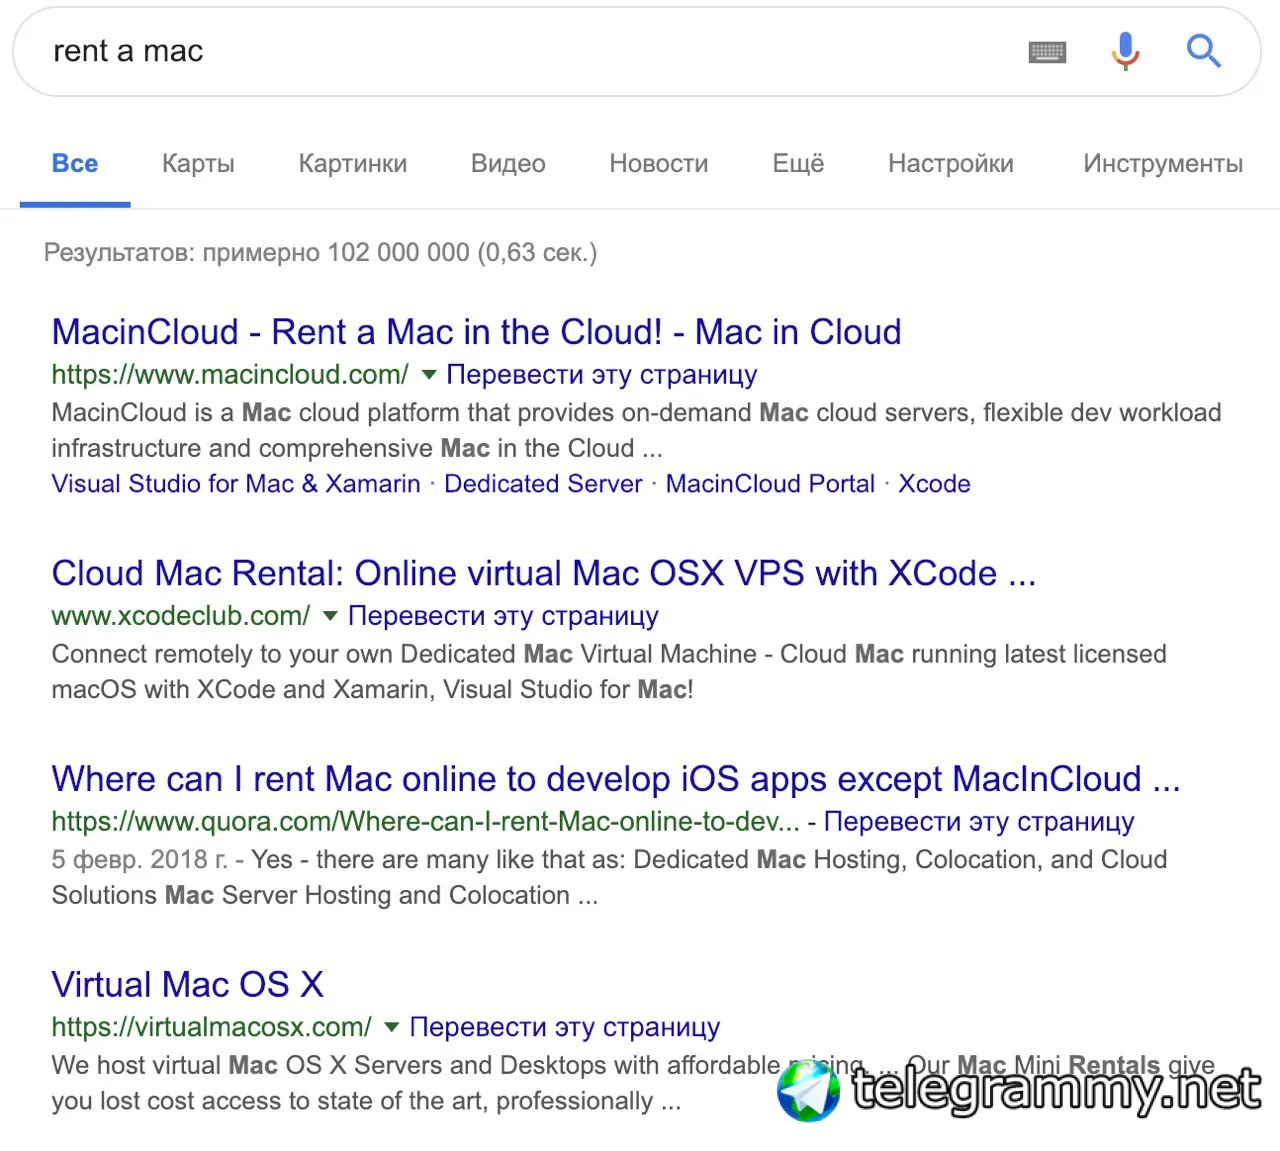
Task: Submit search with the magnifying glass
Action: pyautogui.click(x=1204, y=50)
